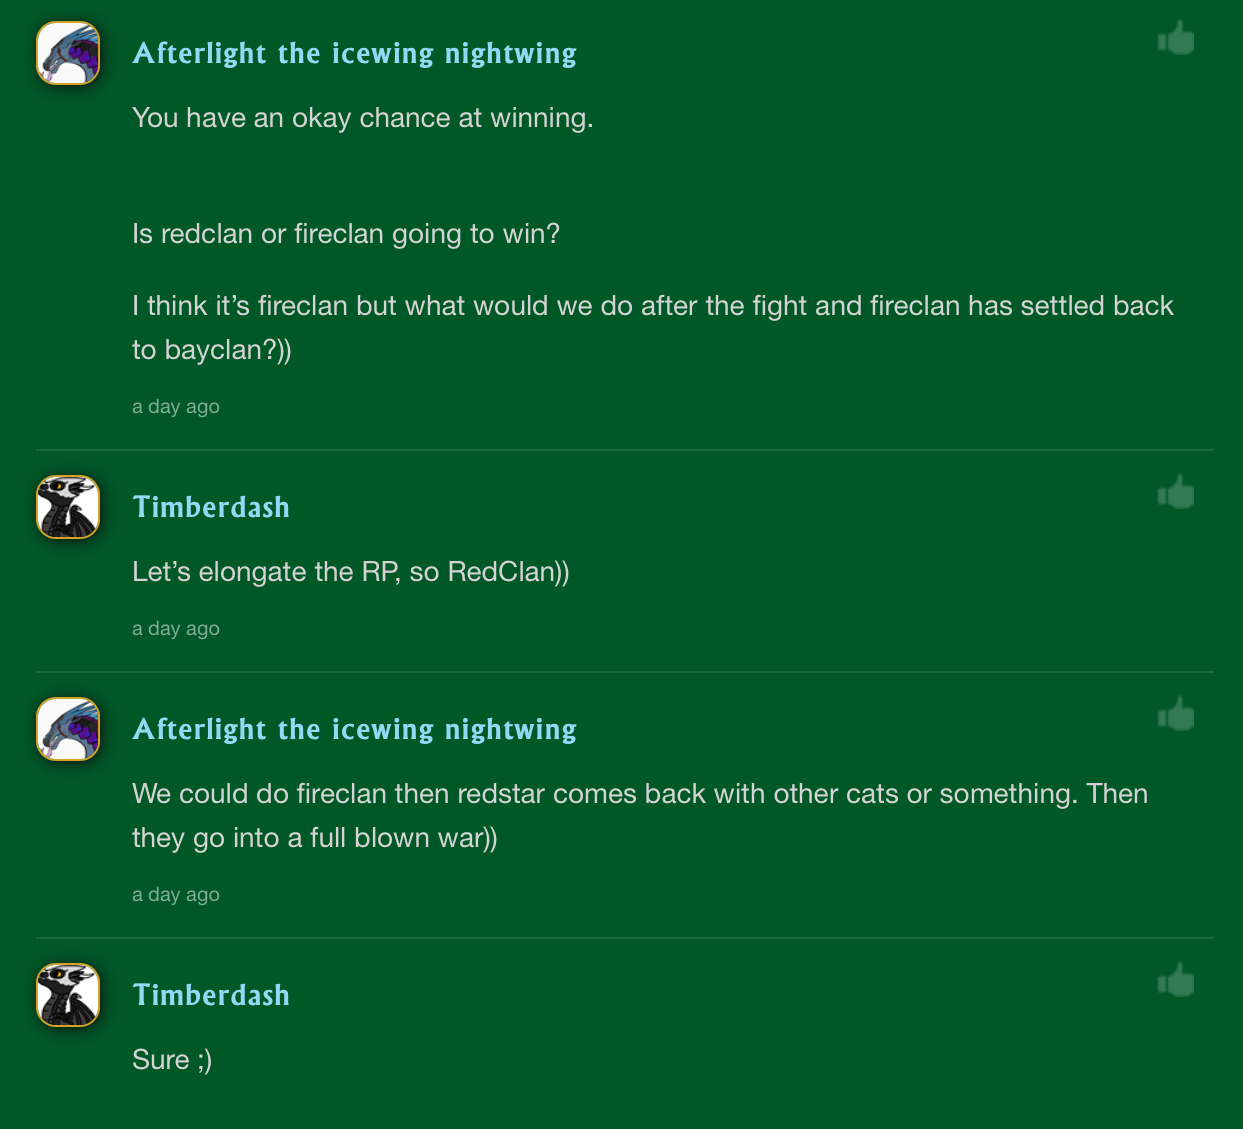Open Timberdash's avatar beside the 'Sure ;)' comment
This screenshot has height=1129, width=1243.
68,995
